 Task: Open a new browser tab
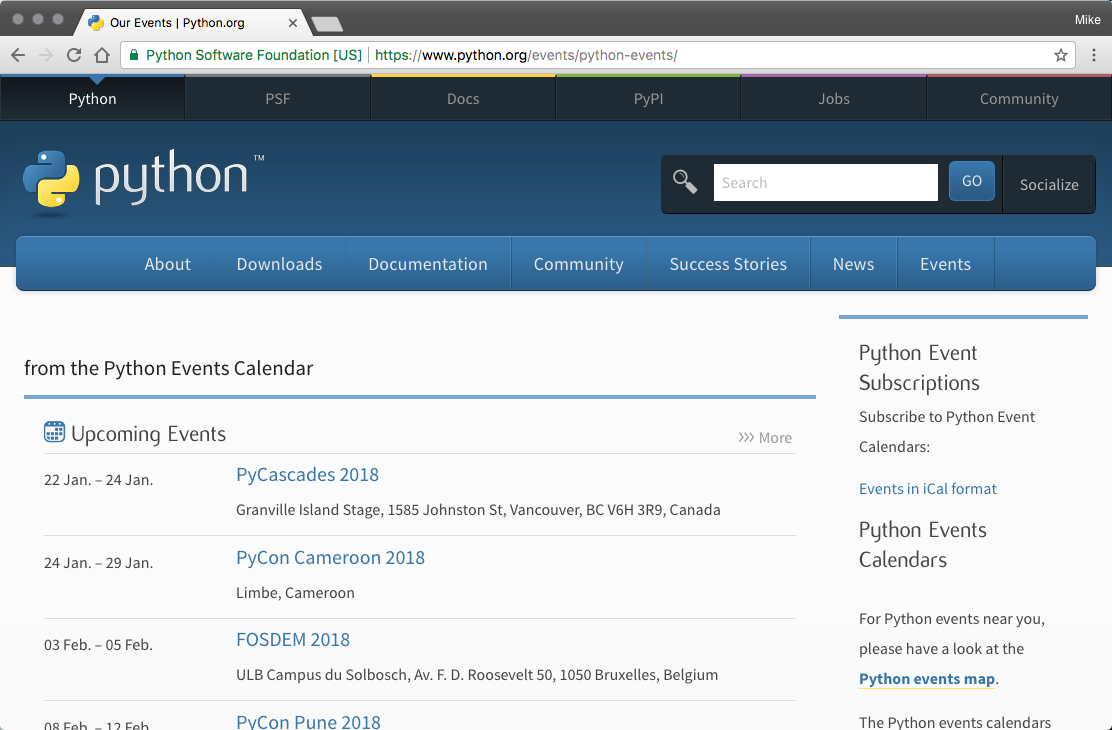coord(327,23)
